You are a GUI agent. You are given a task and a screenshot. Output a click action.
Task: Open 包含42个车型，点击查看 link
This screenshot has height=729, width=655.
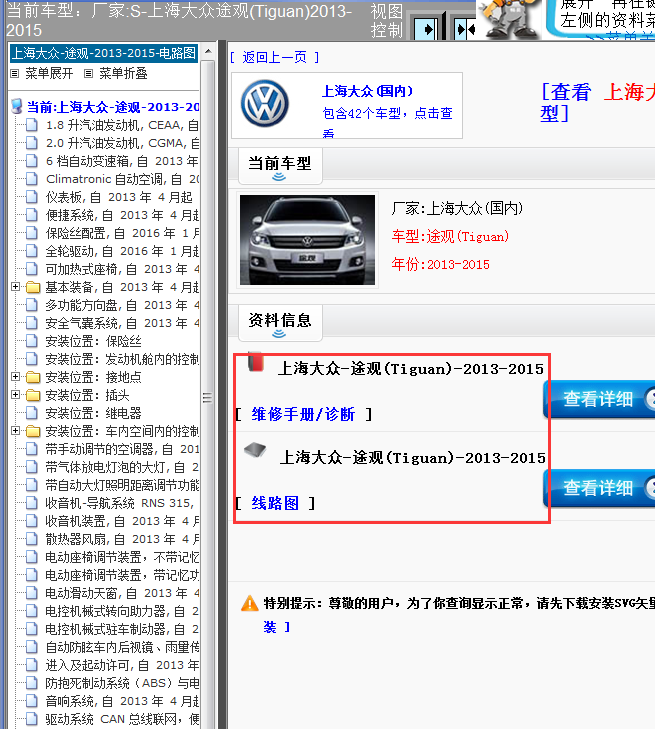(x=387, y=123)
